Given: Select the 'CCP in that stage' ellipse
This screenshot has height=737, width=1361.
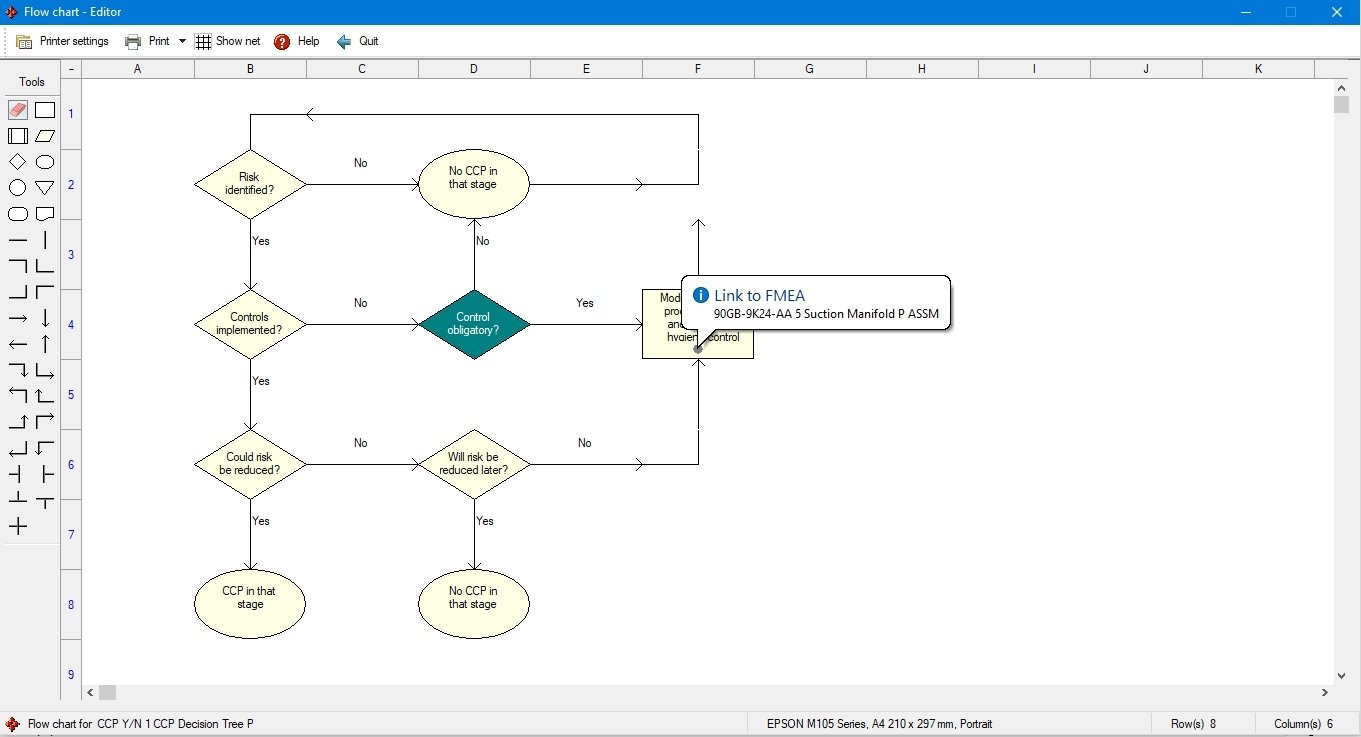Looking at the screenshot, I should [x=250, y=604].
